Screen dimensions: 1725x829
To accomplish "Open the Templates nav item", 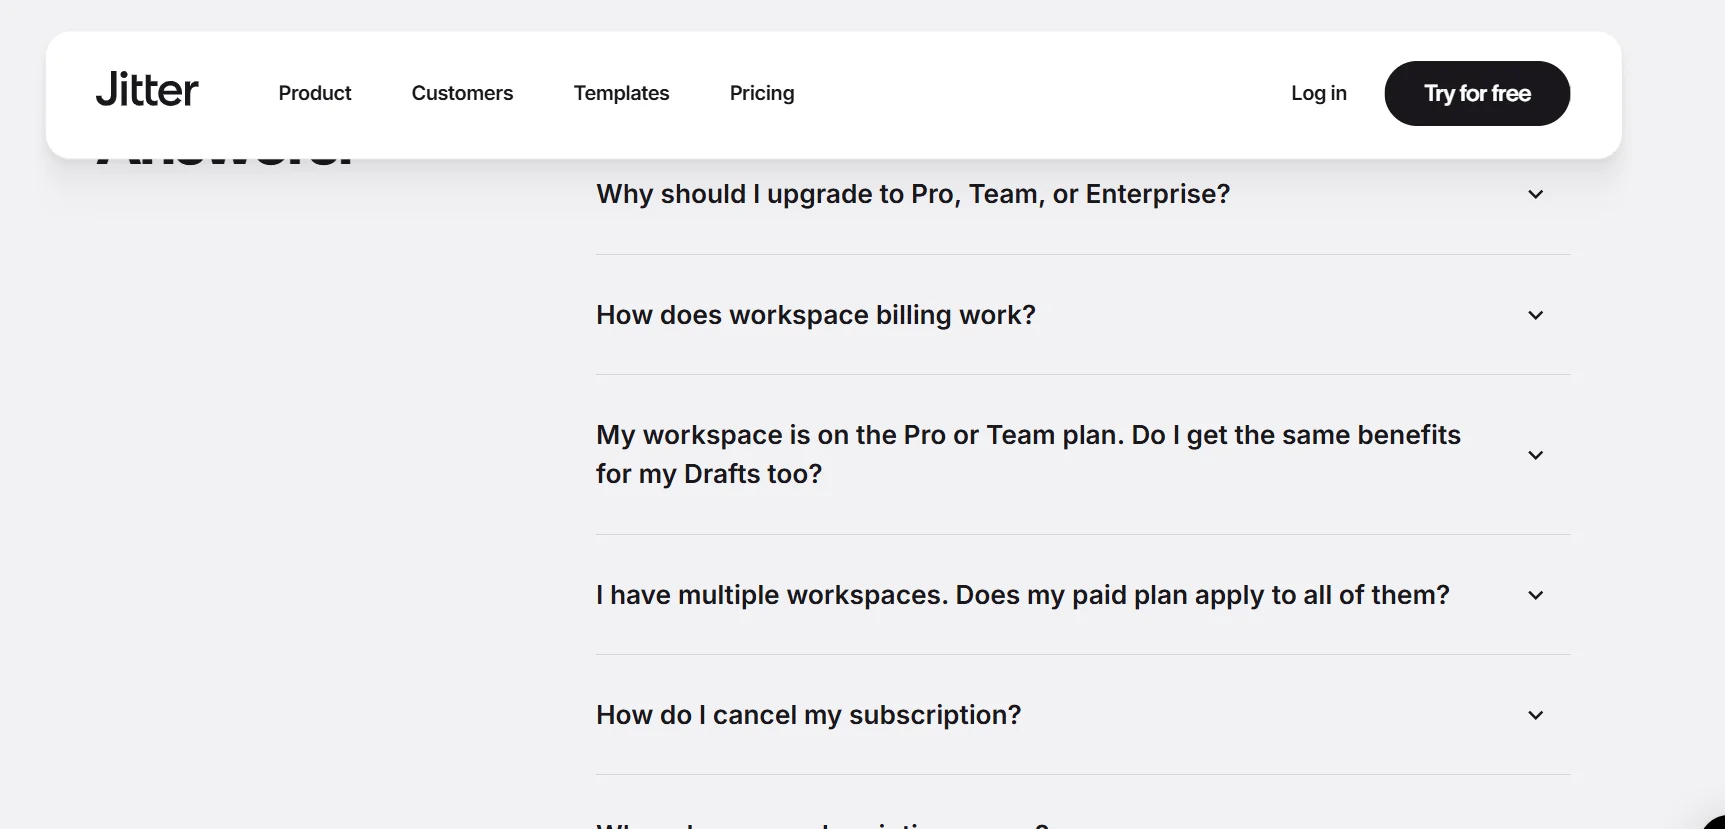I will [x=621, y=93].
